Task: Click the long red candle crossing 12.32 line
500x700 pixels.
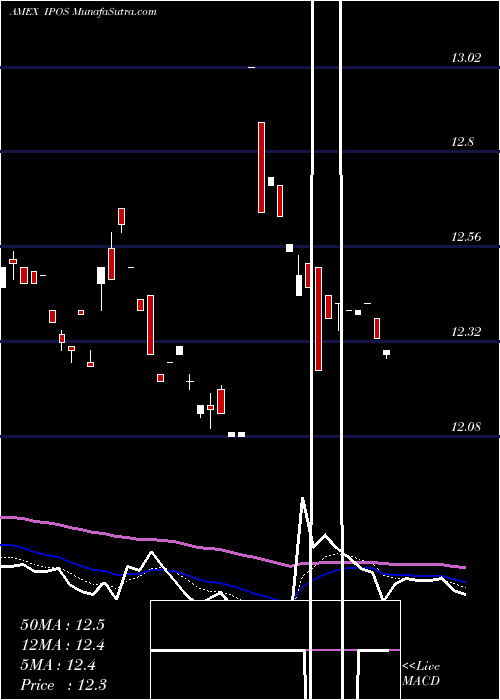Action: coord(318,319)
